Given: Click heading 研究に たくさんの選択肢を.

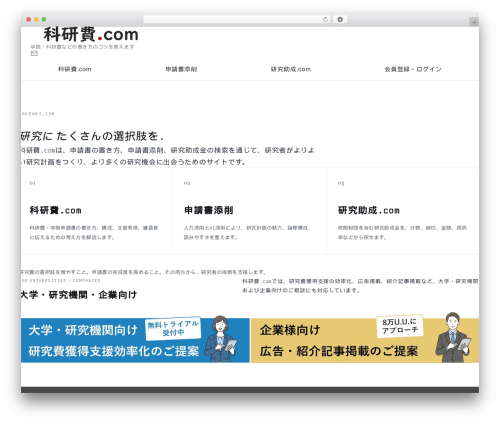Looking at the screenshot, I should tap(92, 136).
